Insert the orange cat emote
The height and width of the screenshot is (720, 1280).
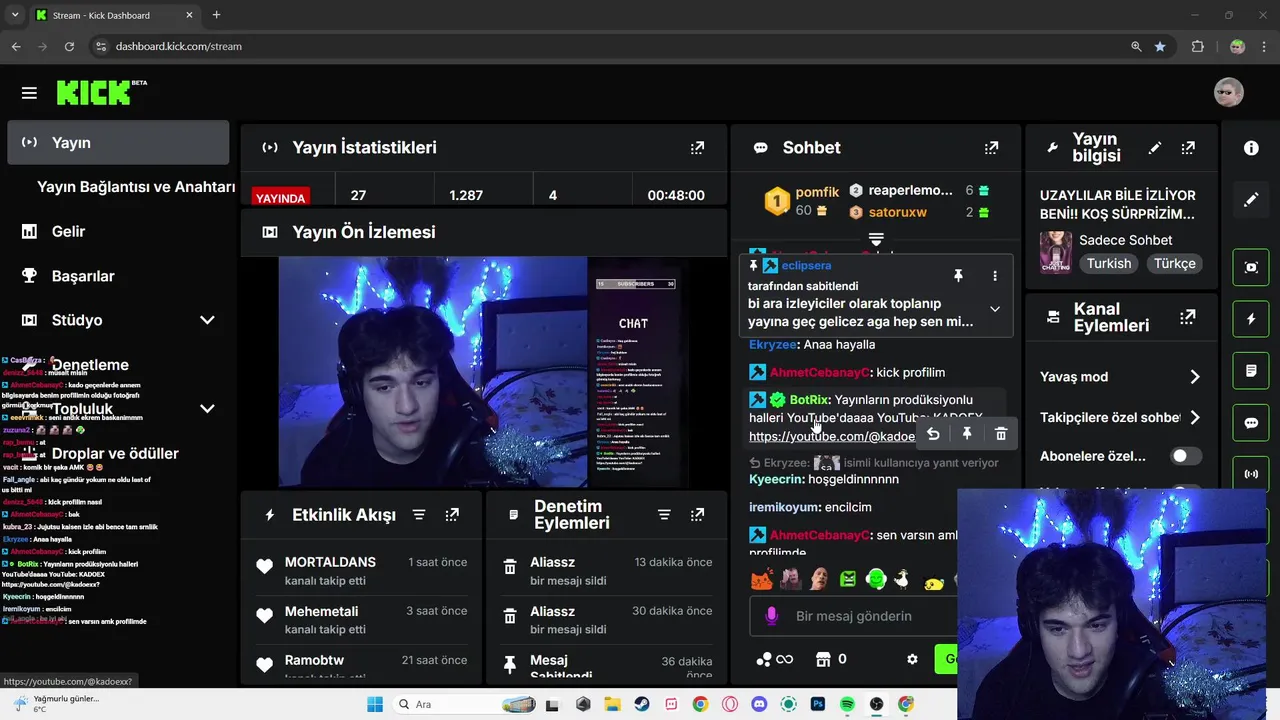762,578
